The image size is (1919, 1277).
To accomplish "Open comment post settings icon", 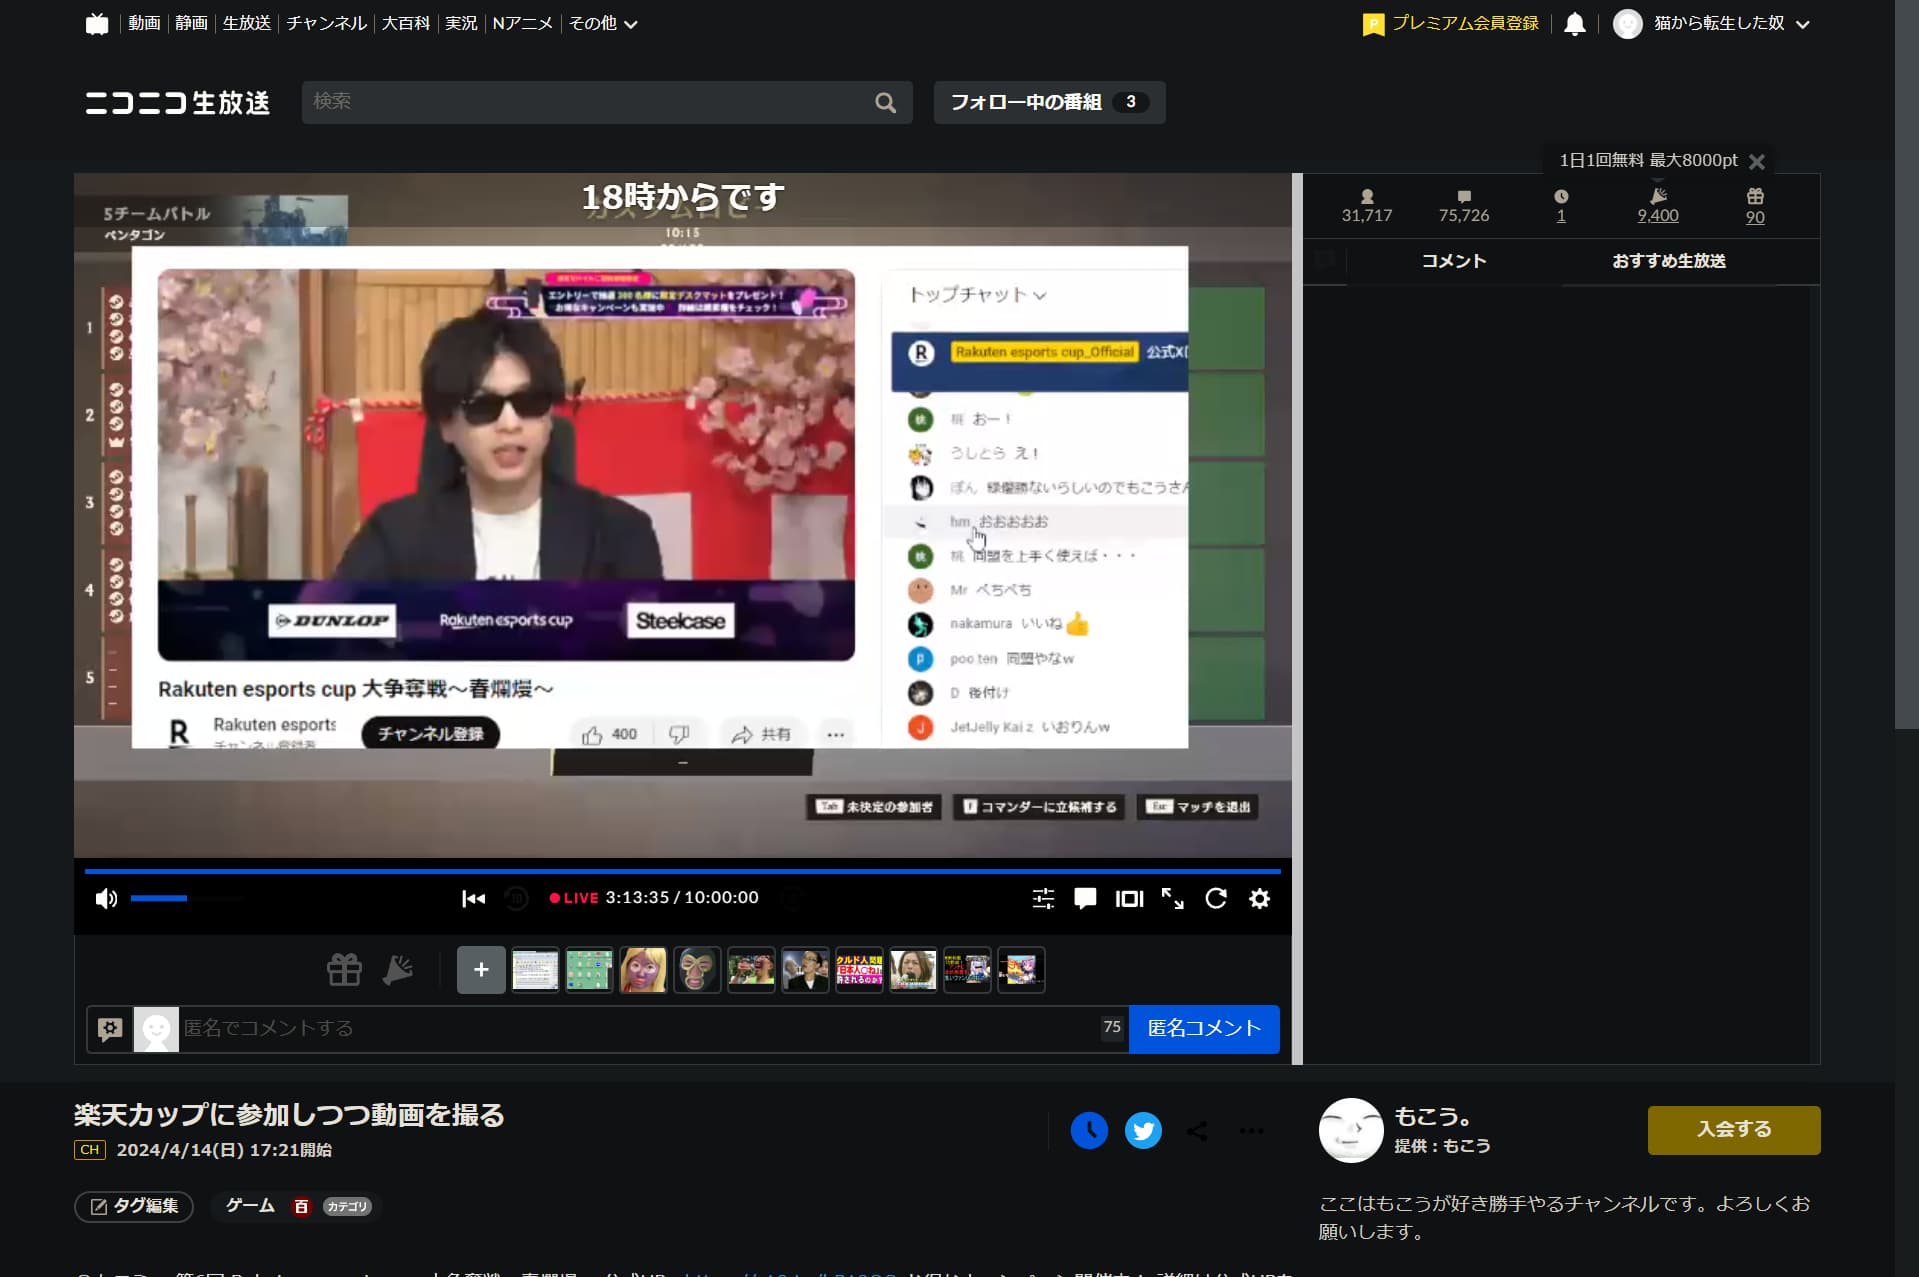I will tap(110, 1028).
